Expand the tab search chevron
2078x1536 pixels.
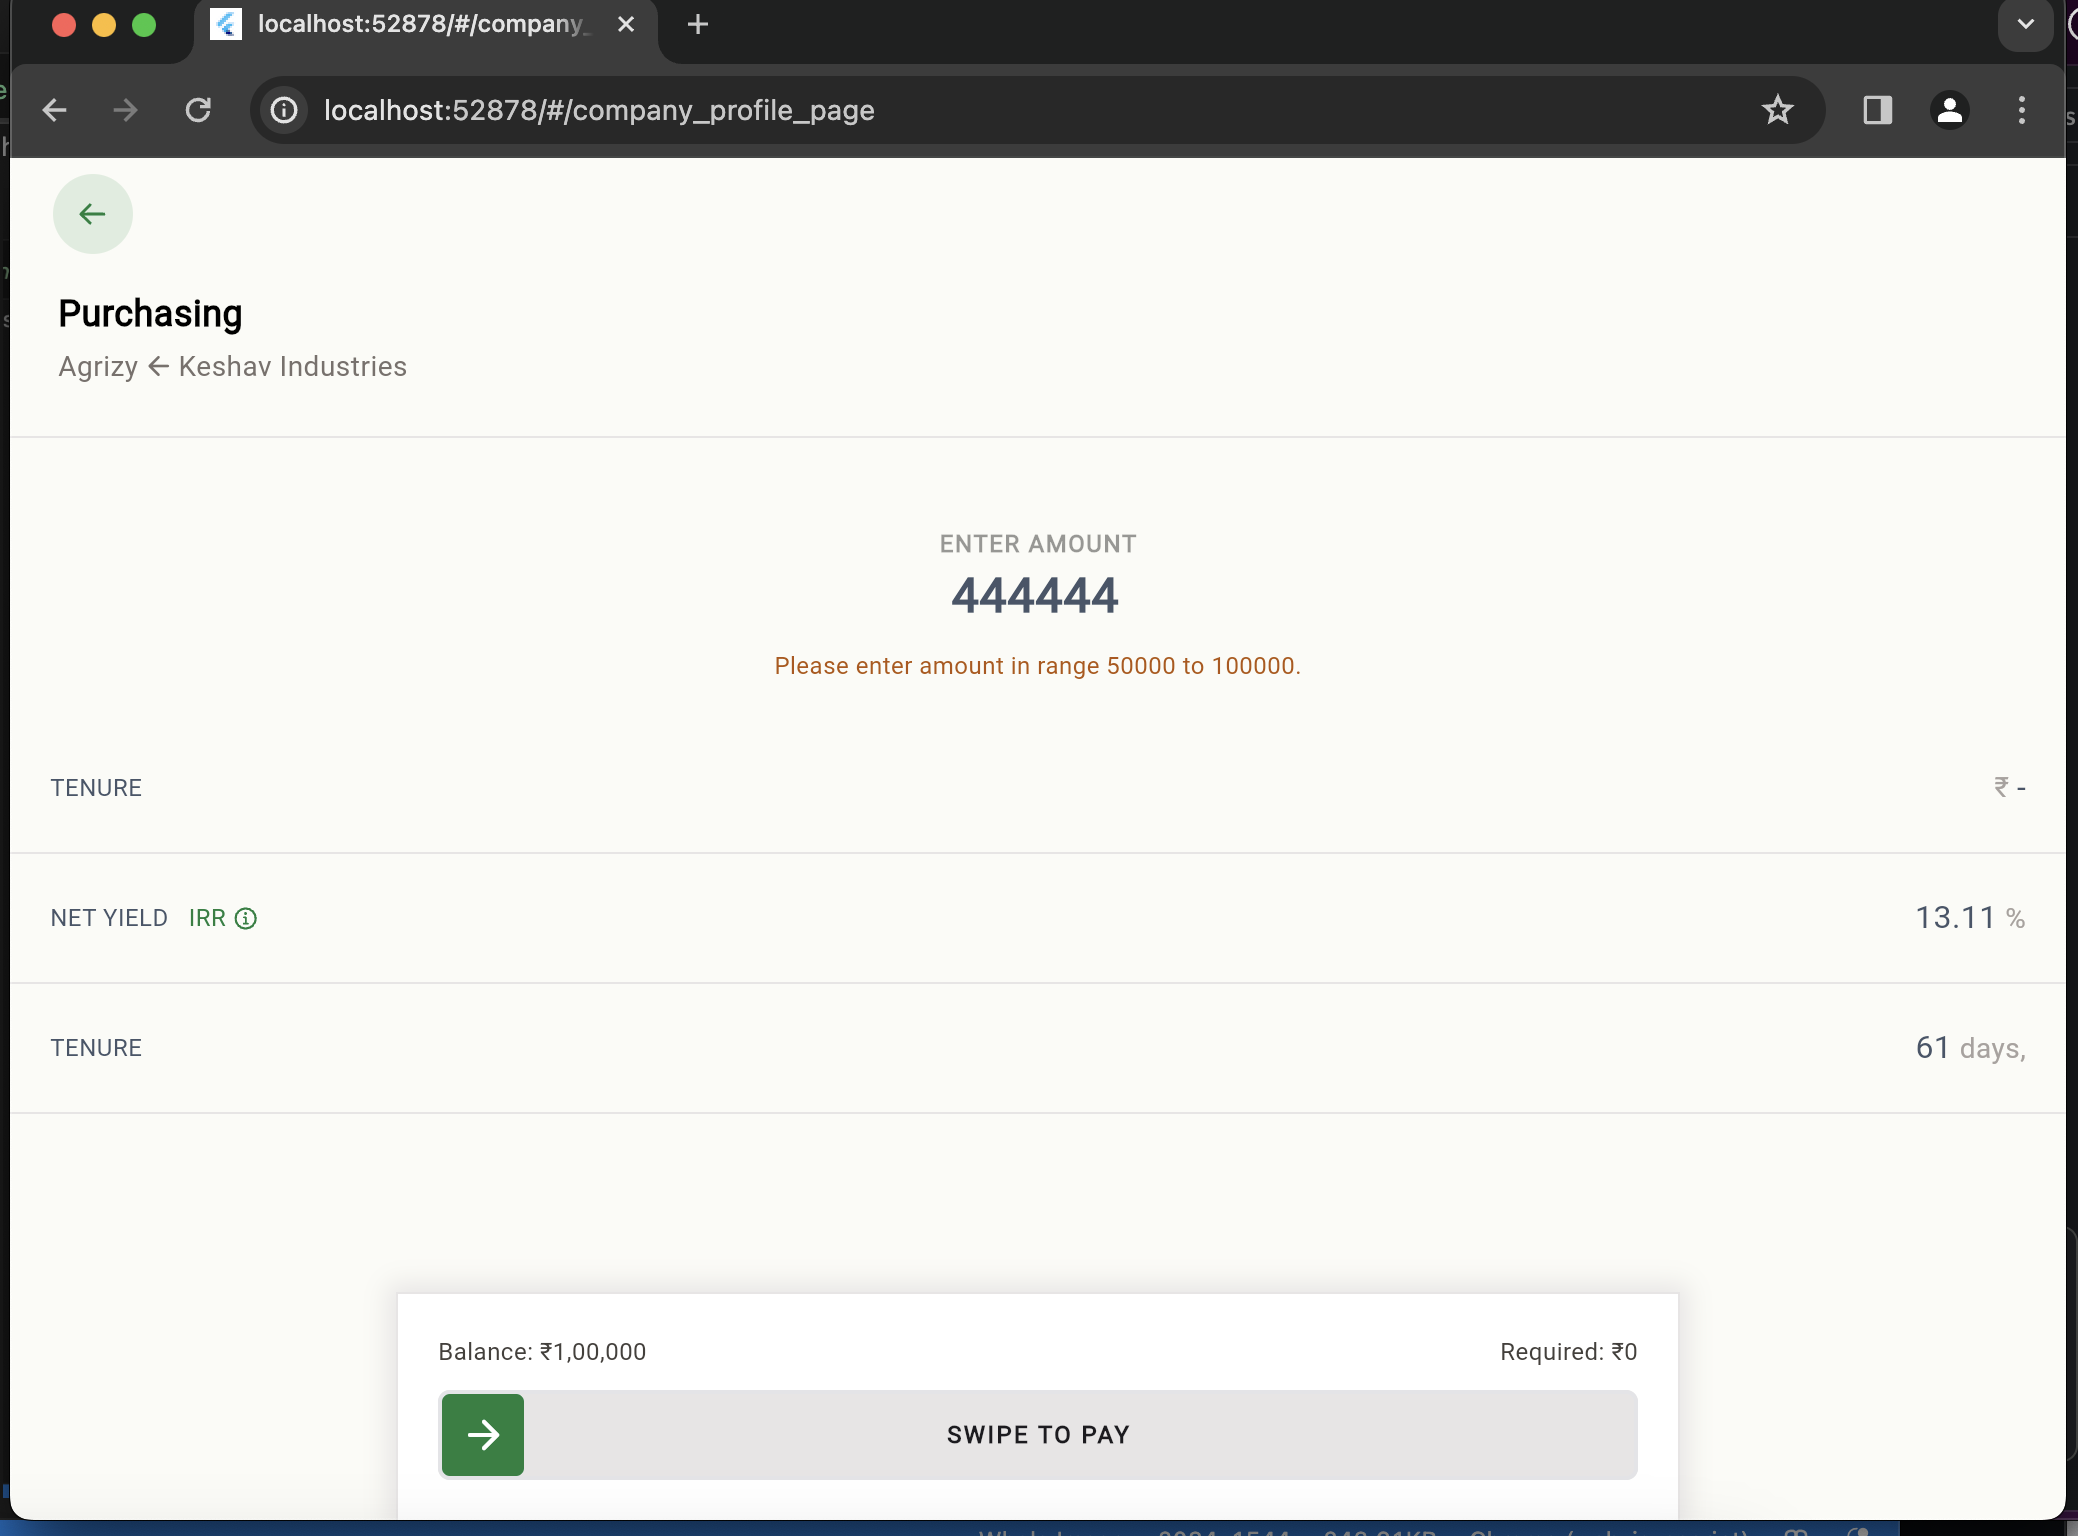click(x=2025, y=24)
